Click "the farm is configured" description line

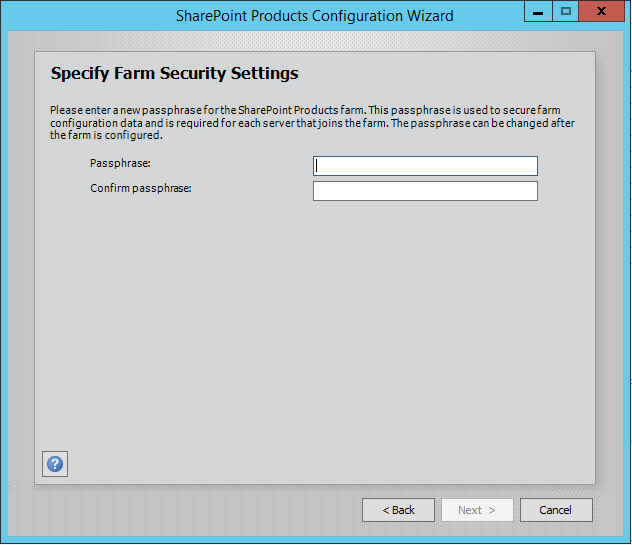coord(105,136)
